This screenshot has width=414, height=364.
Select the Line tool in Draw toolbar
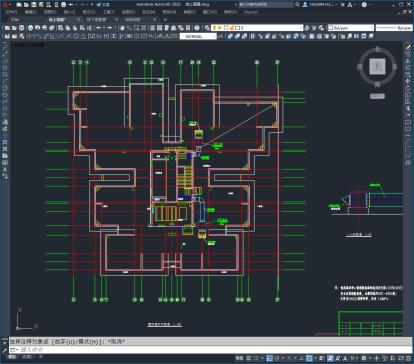5,48
